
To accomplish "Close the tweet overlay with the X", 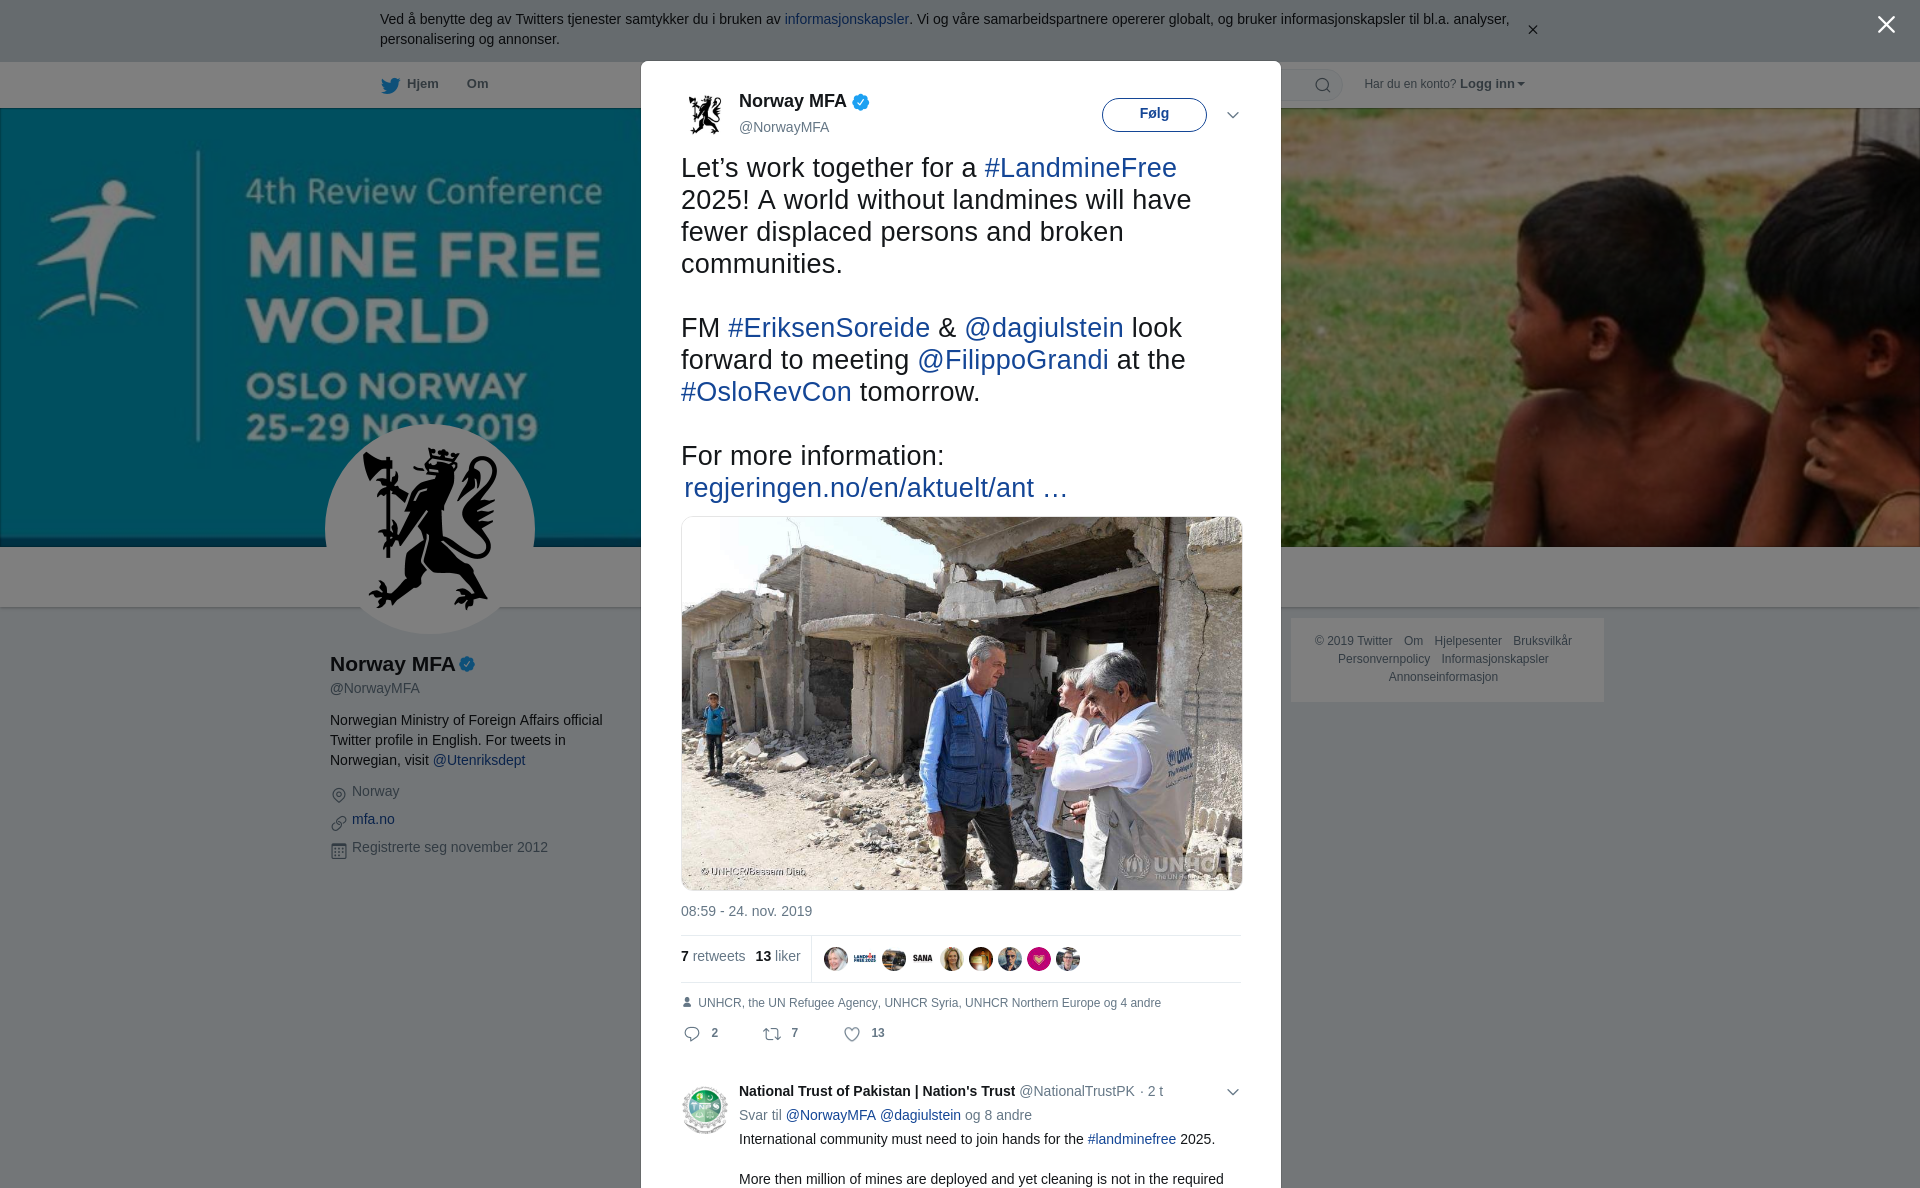I will pos(1886,25).
